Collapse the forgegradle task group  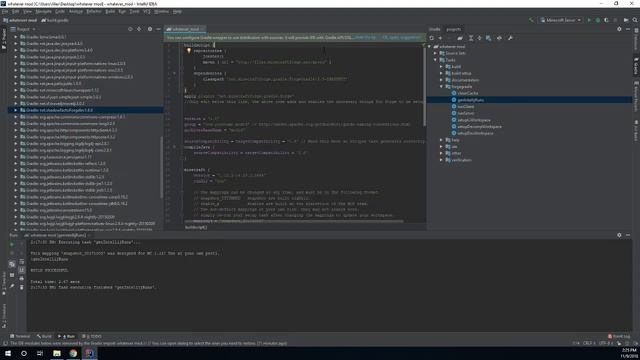(441, 87)
